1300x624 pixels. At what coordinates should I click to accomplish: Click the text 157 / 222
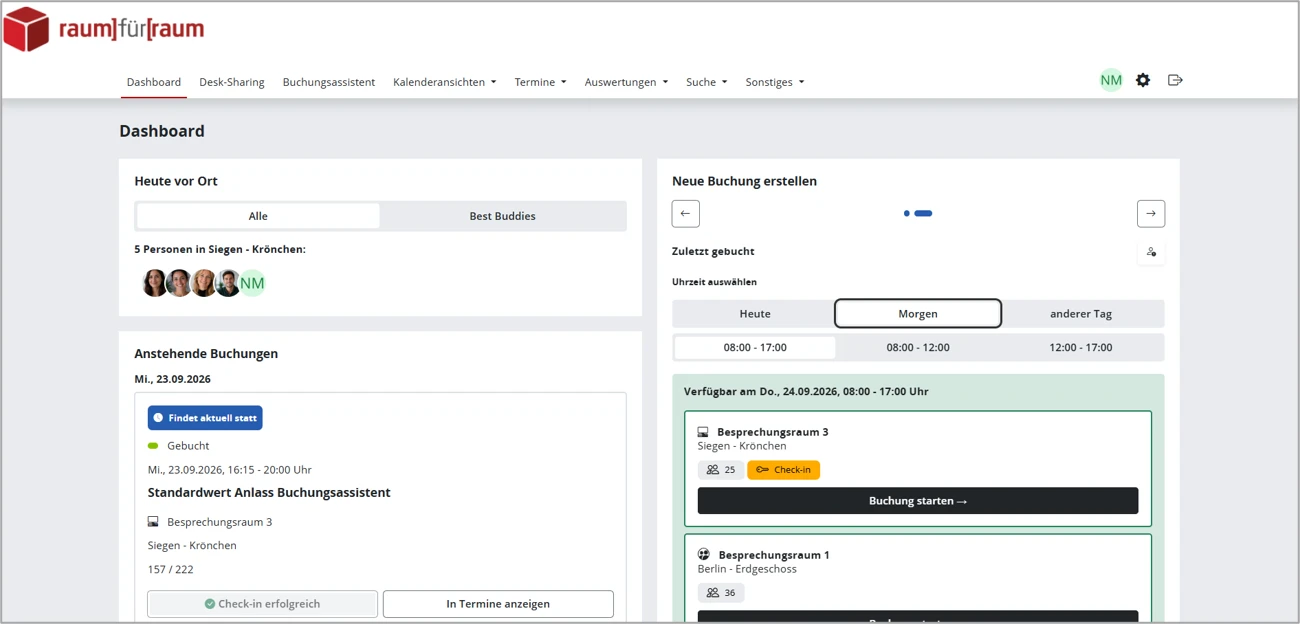pos(171,569)
